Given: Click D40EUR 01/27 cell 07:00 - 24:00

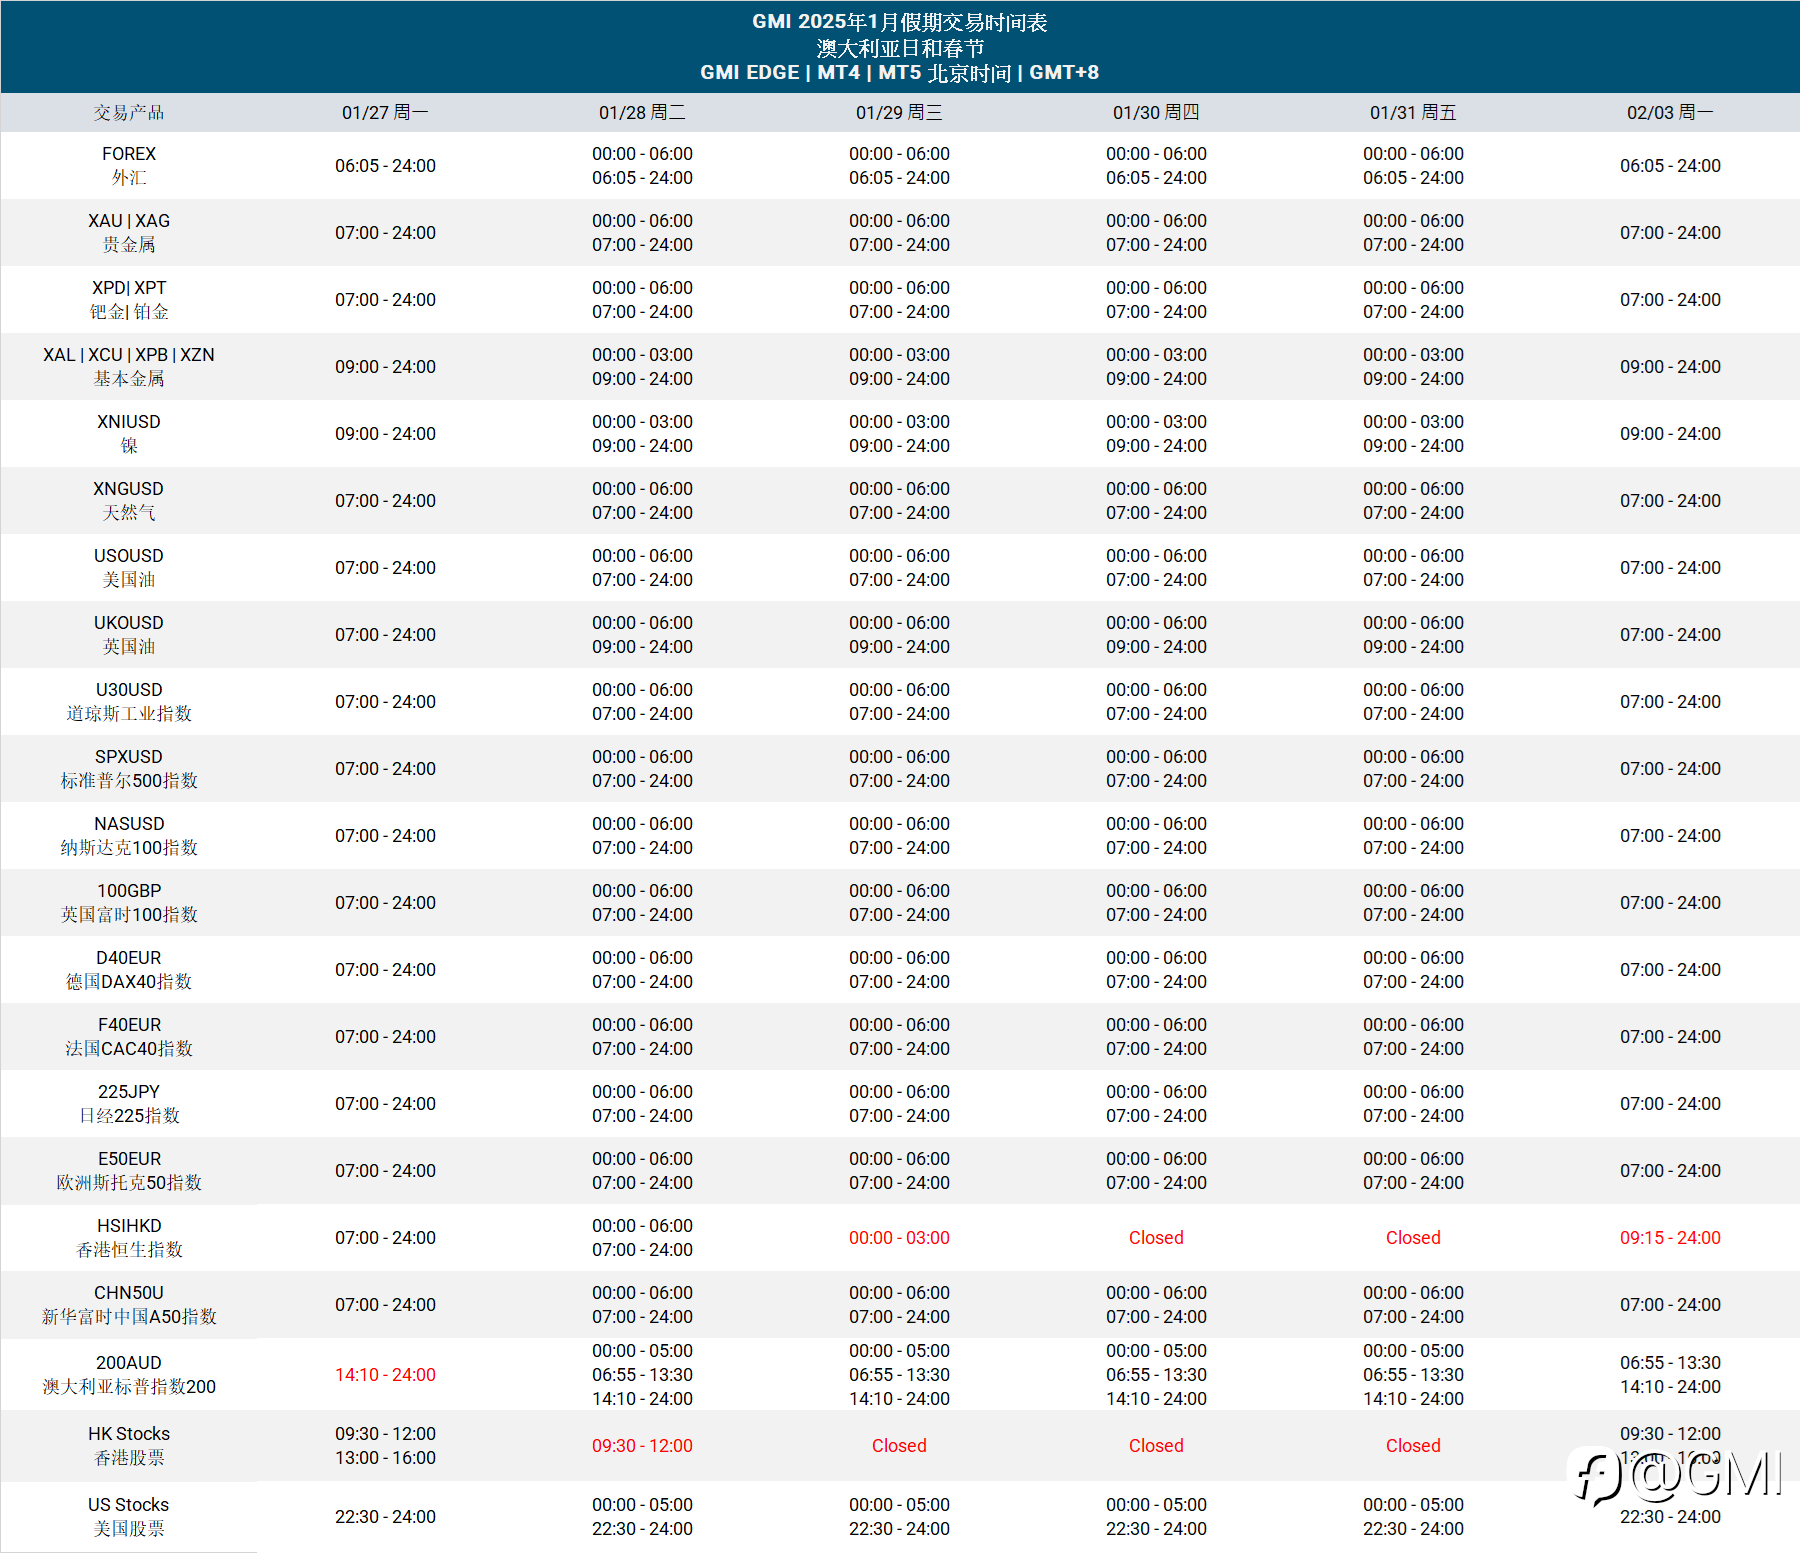Looking at the screenshot, I should (x=385, y=970).
